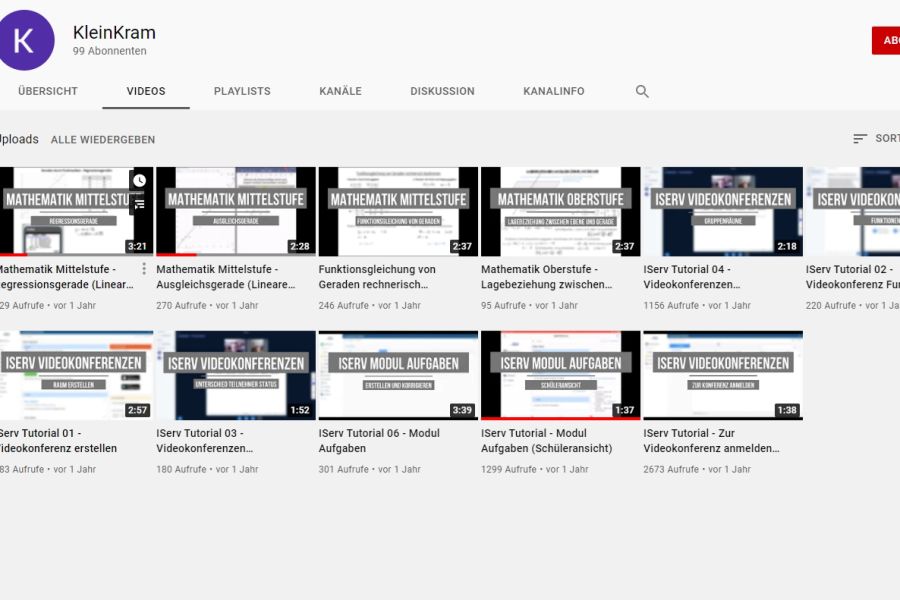The image size is (900, 600).
Task: Click the red subscribe button
Action: pos(886,41)
